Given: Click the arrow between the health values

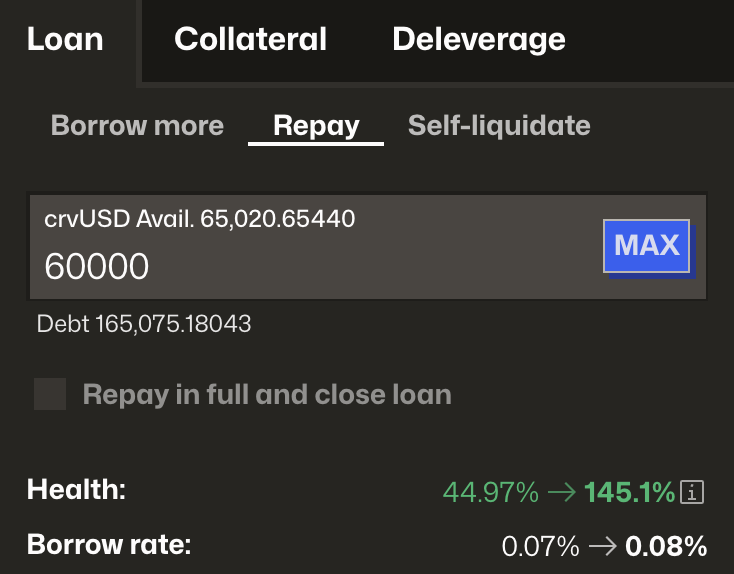Looking at the screenshot, I should tap(562, 492).
